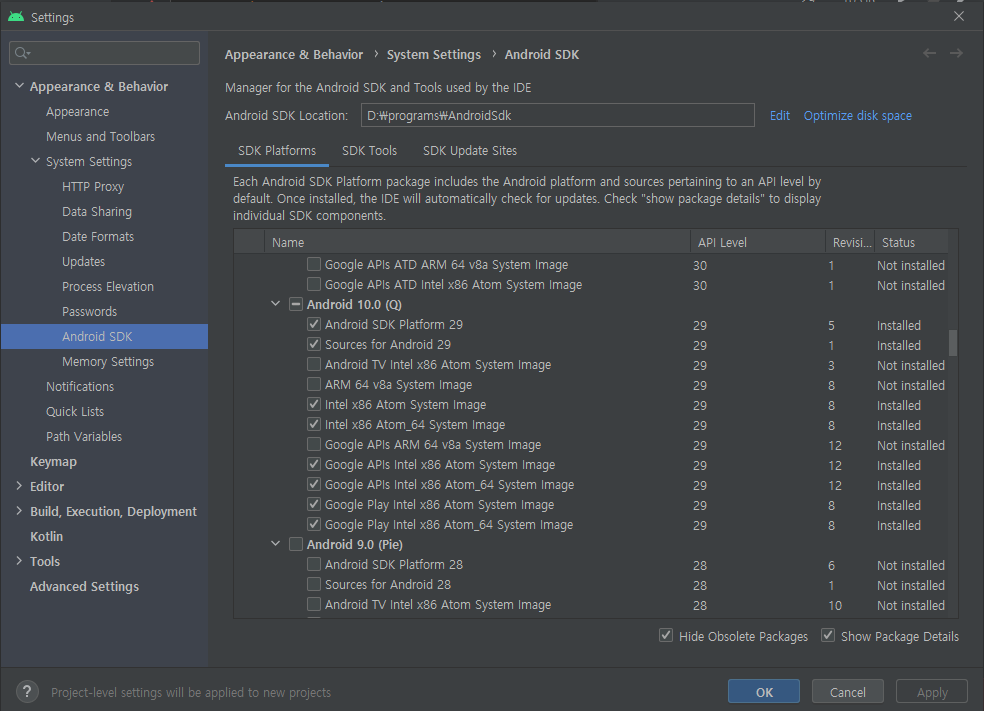Collapse the Android 10.0 (Q) group

coord(275,304)
